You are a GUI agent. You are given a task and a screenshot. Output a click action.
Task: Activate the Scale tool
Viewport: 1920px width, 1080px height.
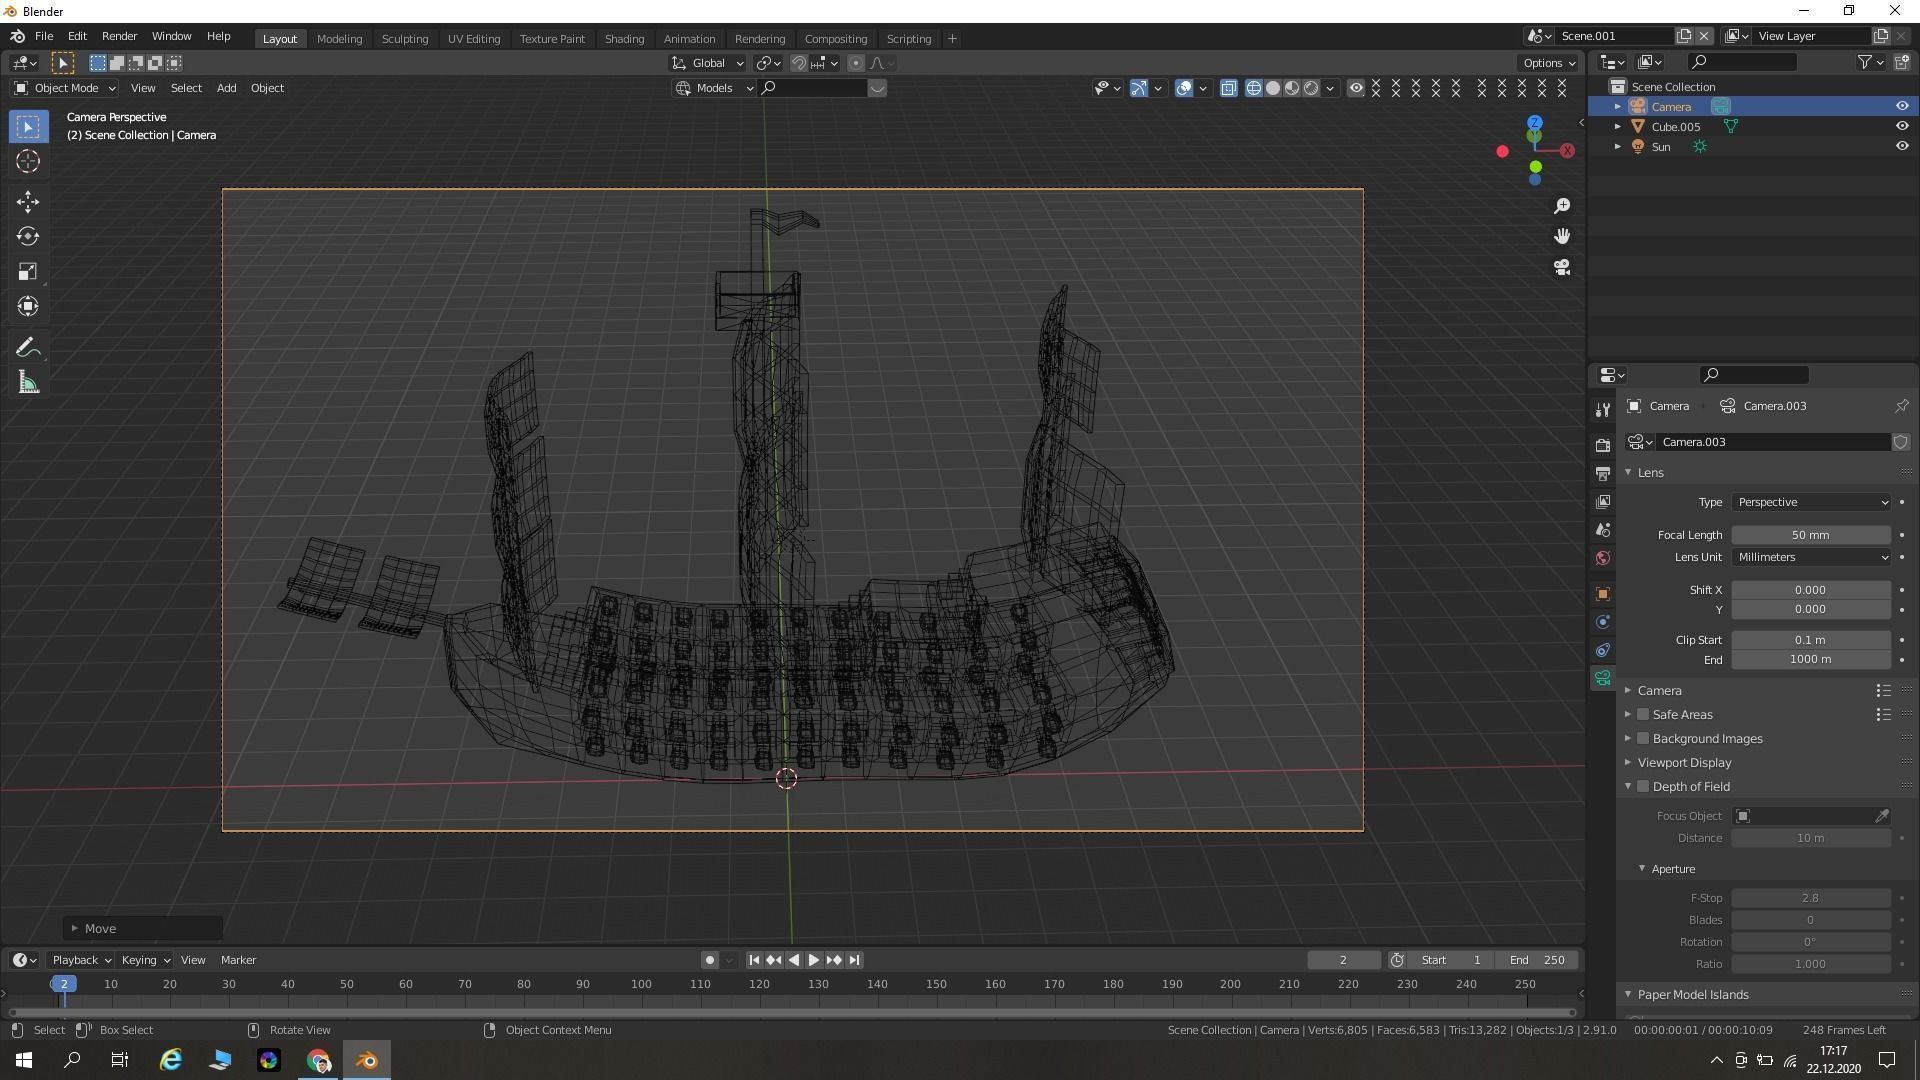[x=28, y=272]
